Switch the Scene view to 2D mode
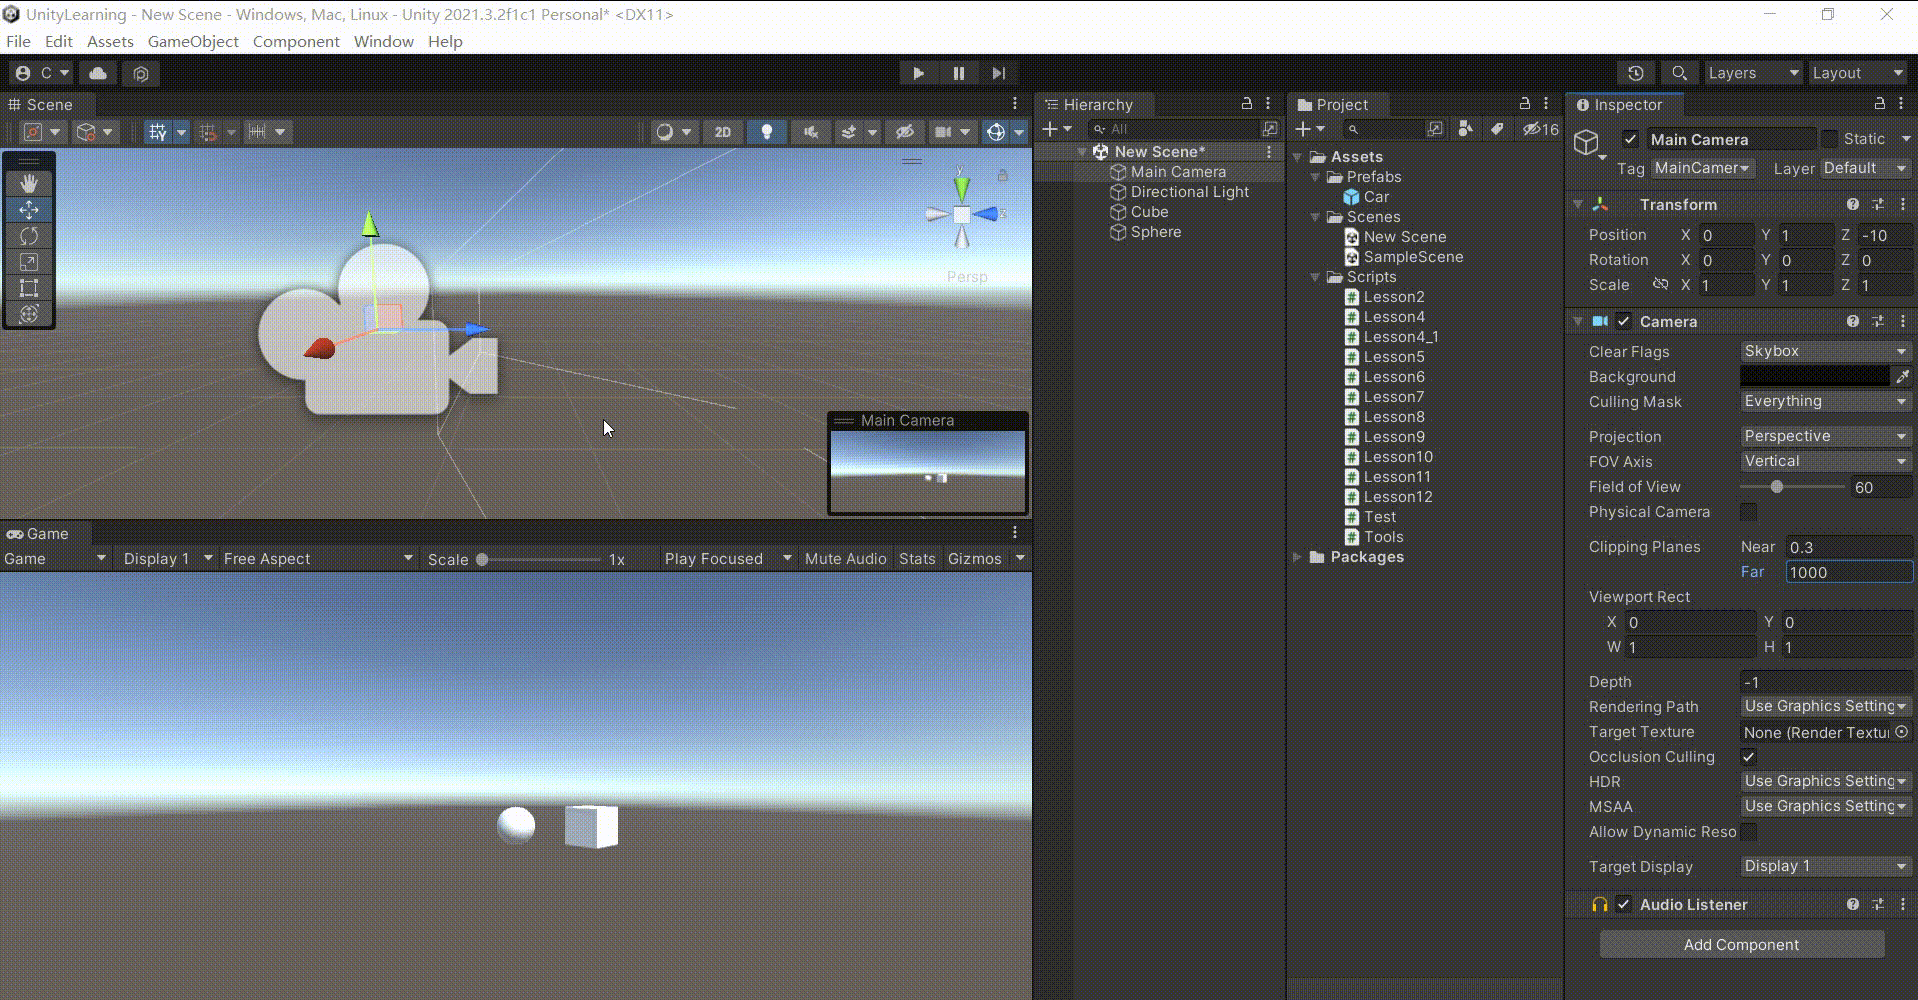 tap(722, 131)
